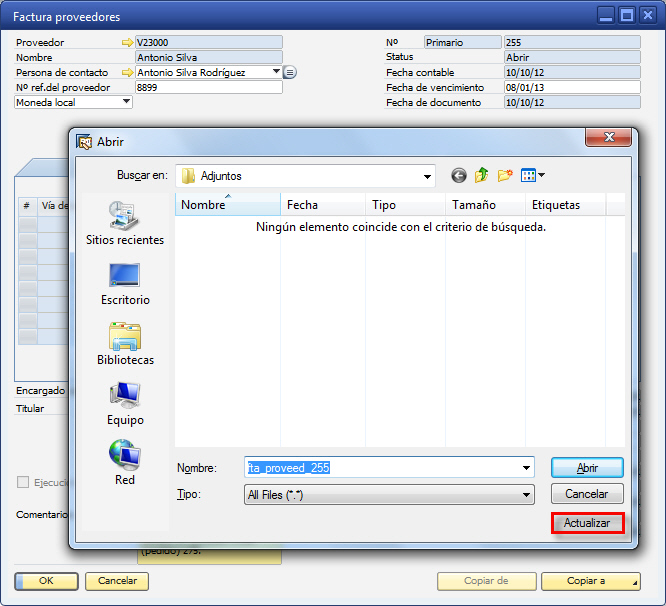Create a new folder
This screenshot has height=606, width=666.
click(505, 176)
